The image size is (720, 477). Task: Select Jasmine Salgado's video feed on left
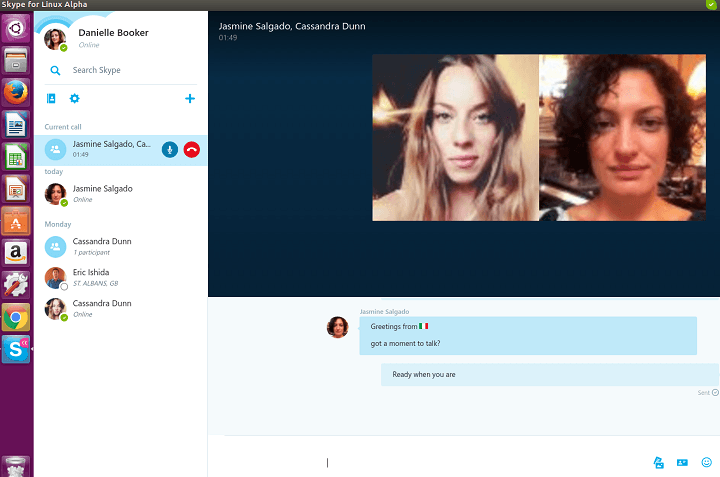pyautogui.click(x=455, y=137)
